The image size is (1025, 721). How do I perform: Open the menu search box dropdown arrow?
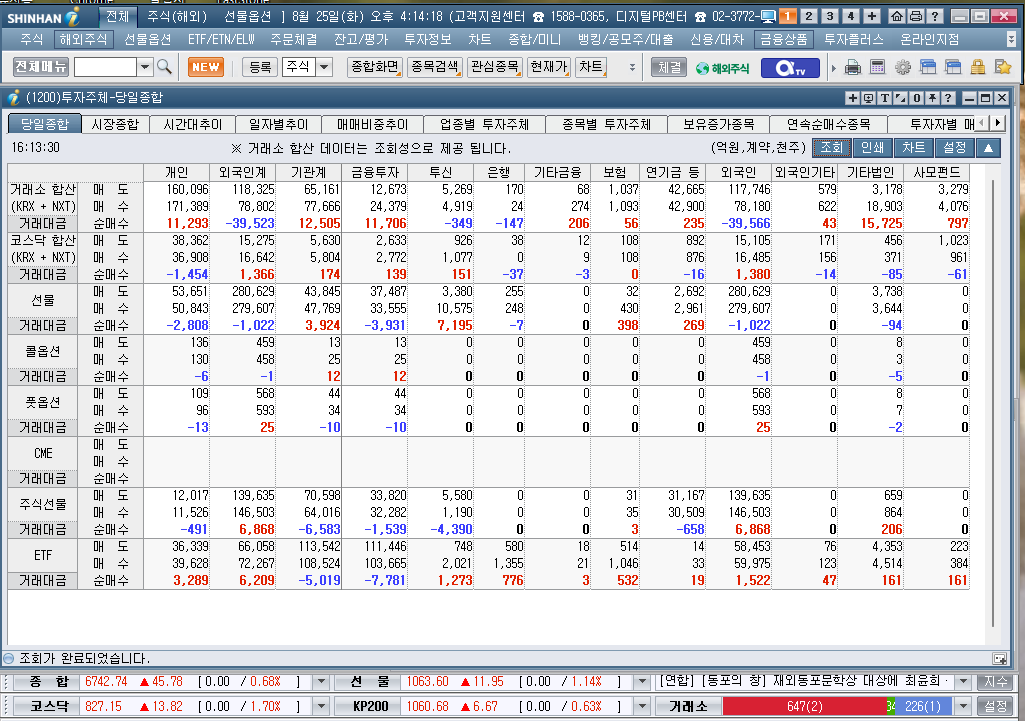click(x=145, y=67)
